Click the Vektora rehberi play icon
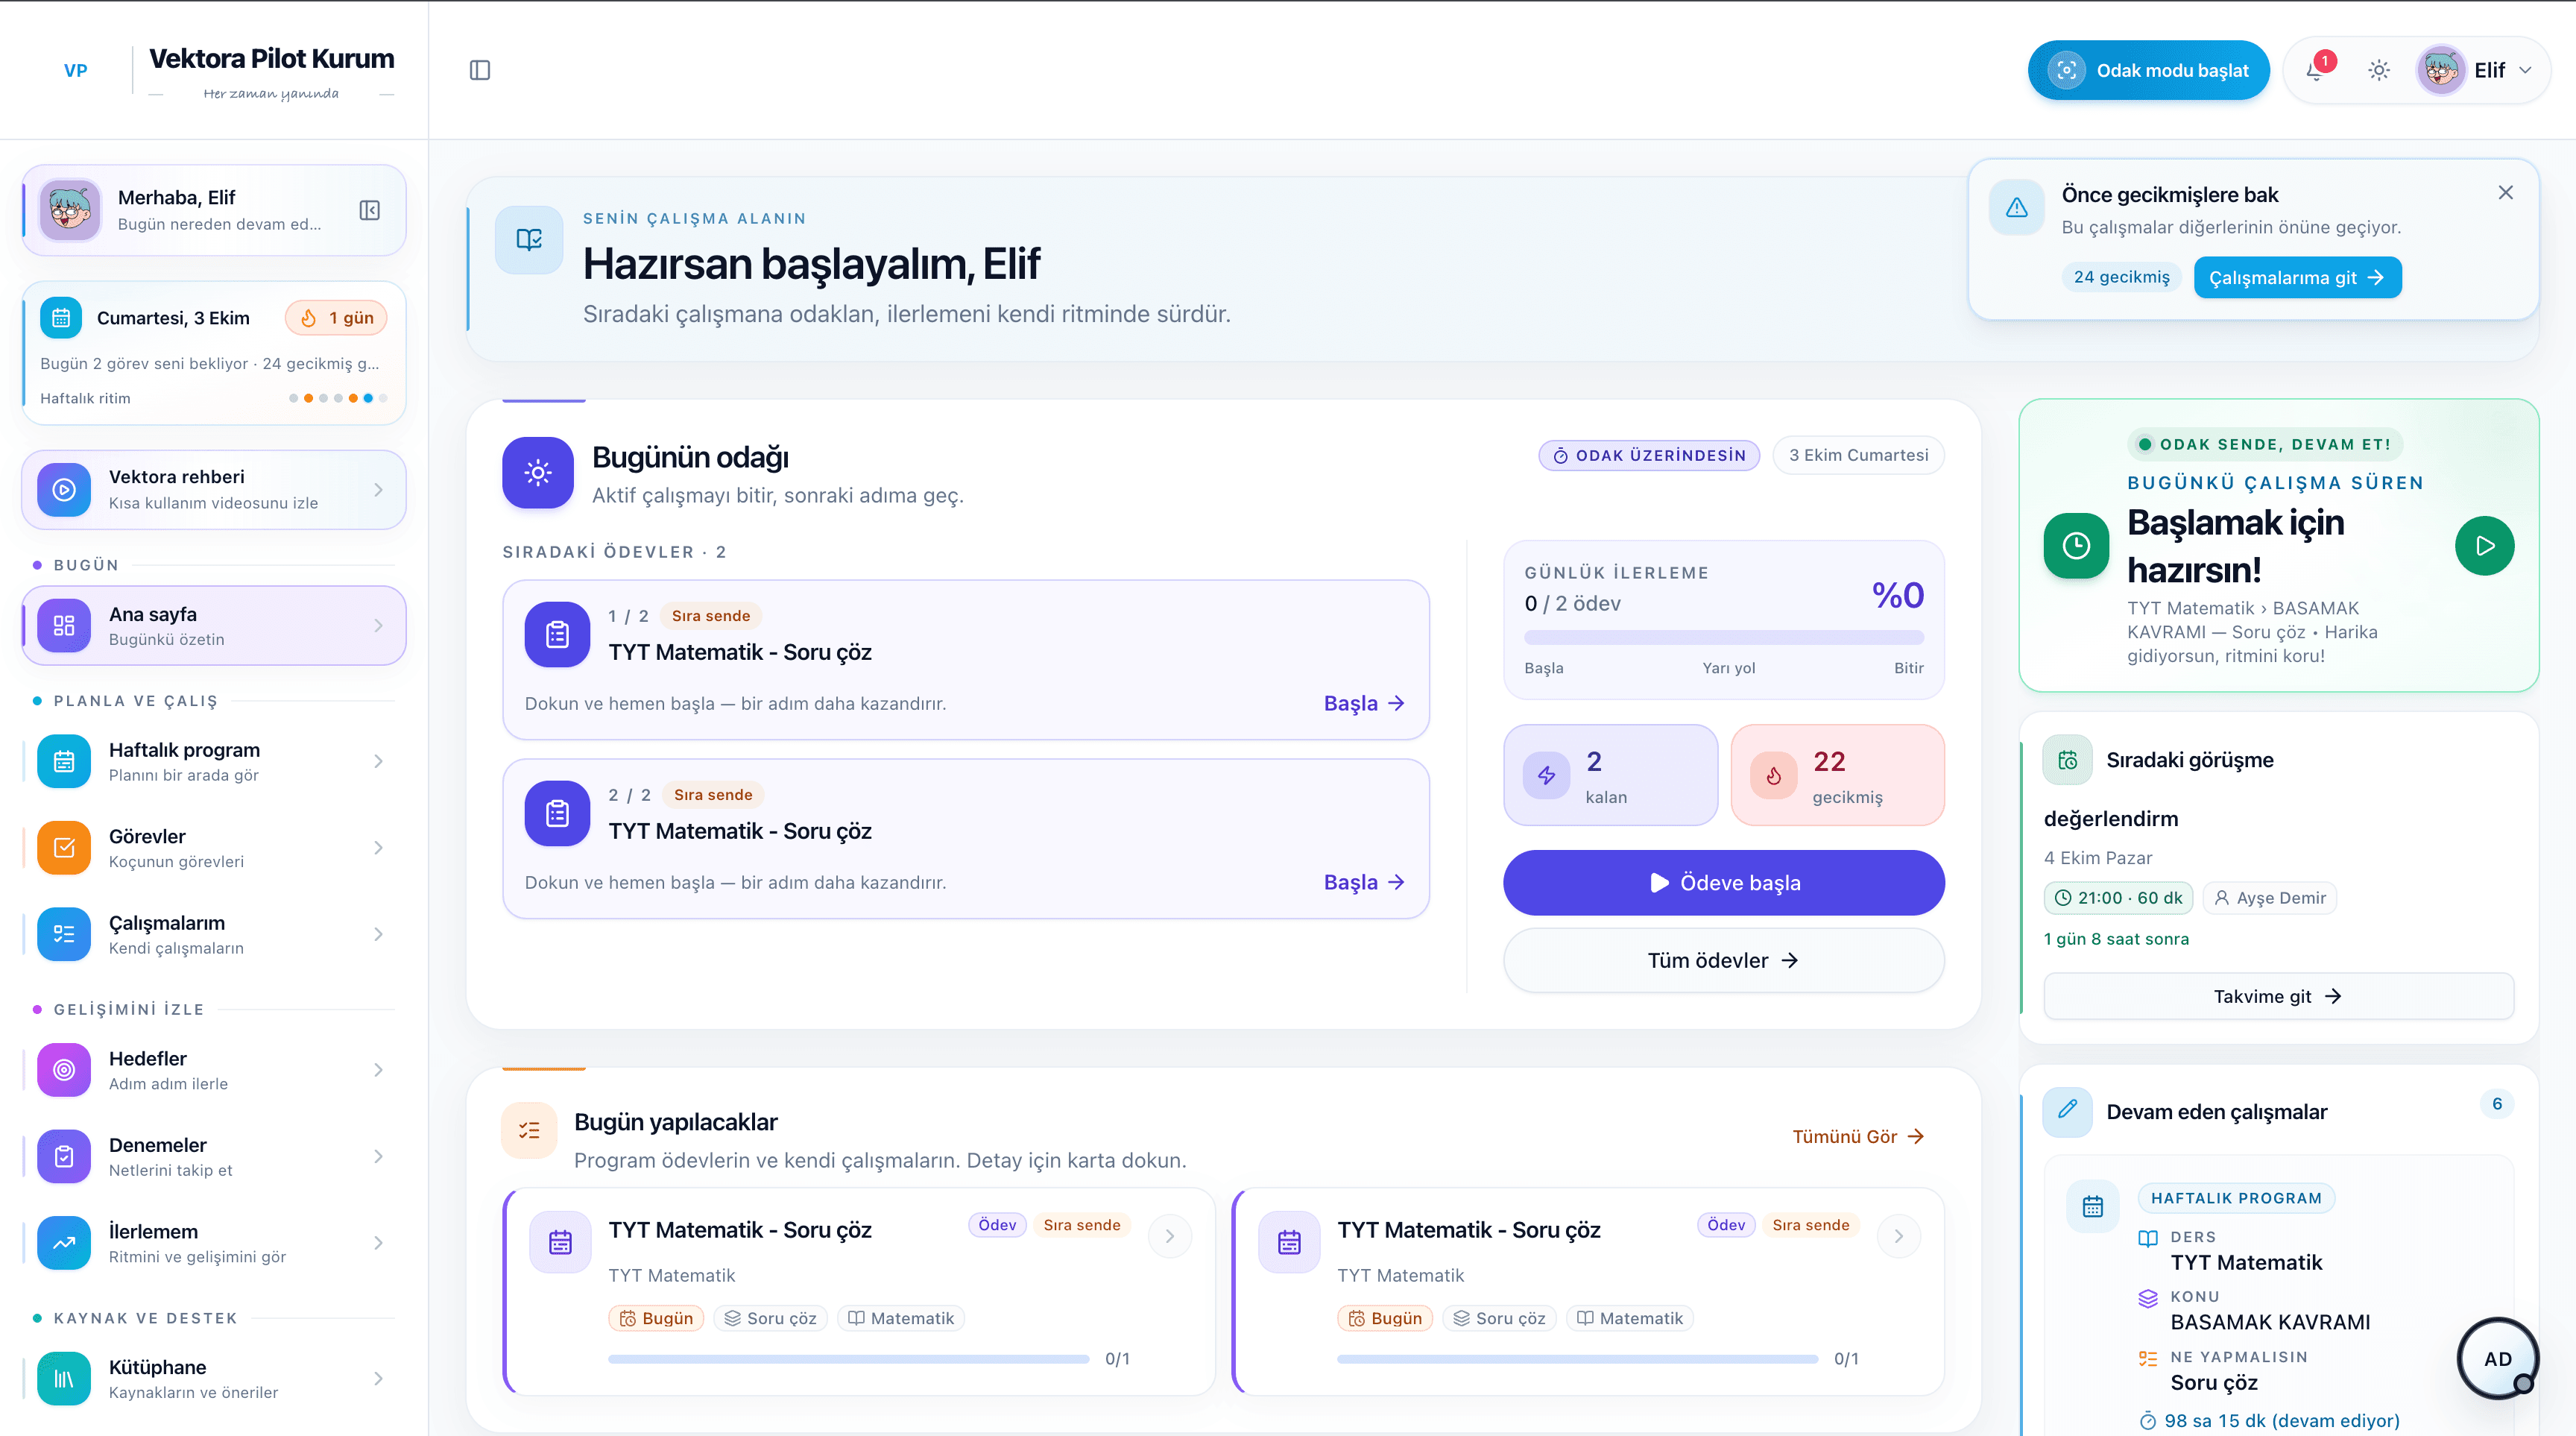Image resolution: width=2576 pixels, height=1436 pixels. tap(64, 489)
